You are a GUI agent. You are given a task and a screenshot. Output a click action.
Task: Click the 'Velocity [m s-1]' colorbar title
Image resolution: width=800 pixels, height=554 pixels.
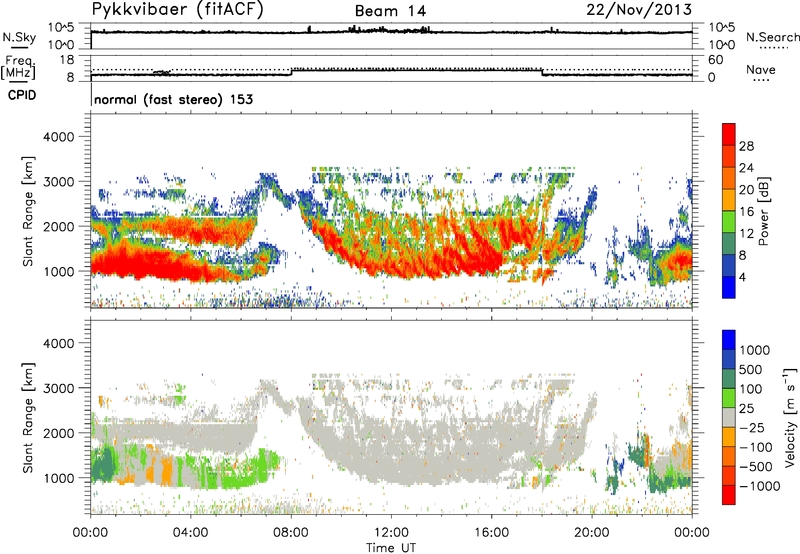click(790, 417)
